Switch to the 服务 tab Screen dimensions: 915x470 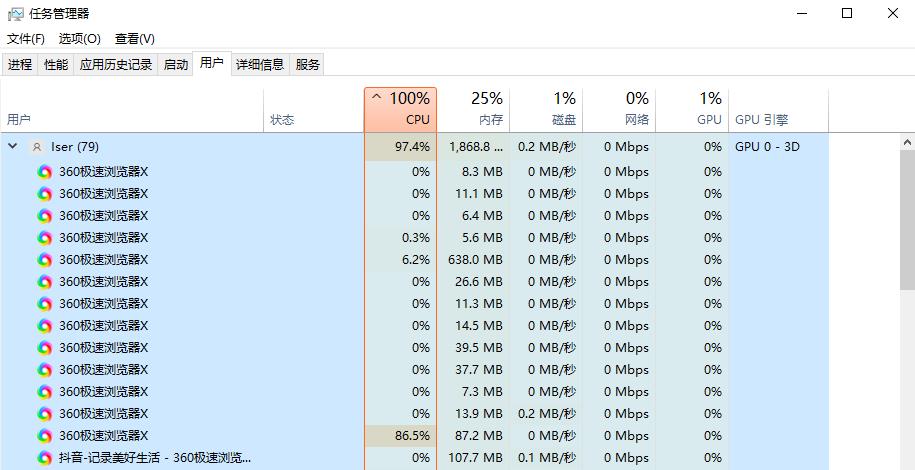point(308,65)
